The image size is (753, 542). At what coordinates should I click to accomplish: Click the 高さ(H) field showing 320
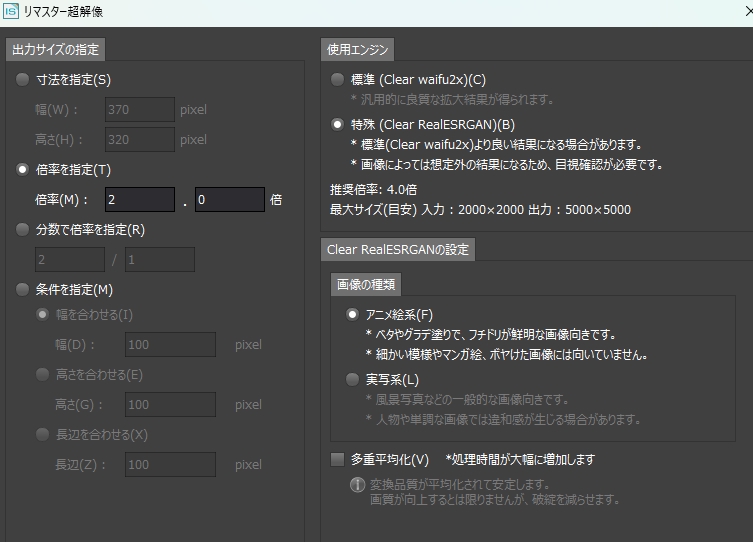[140, 139]
